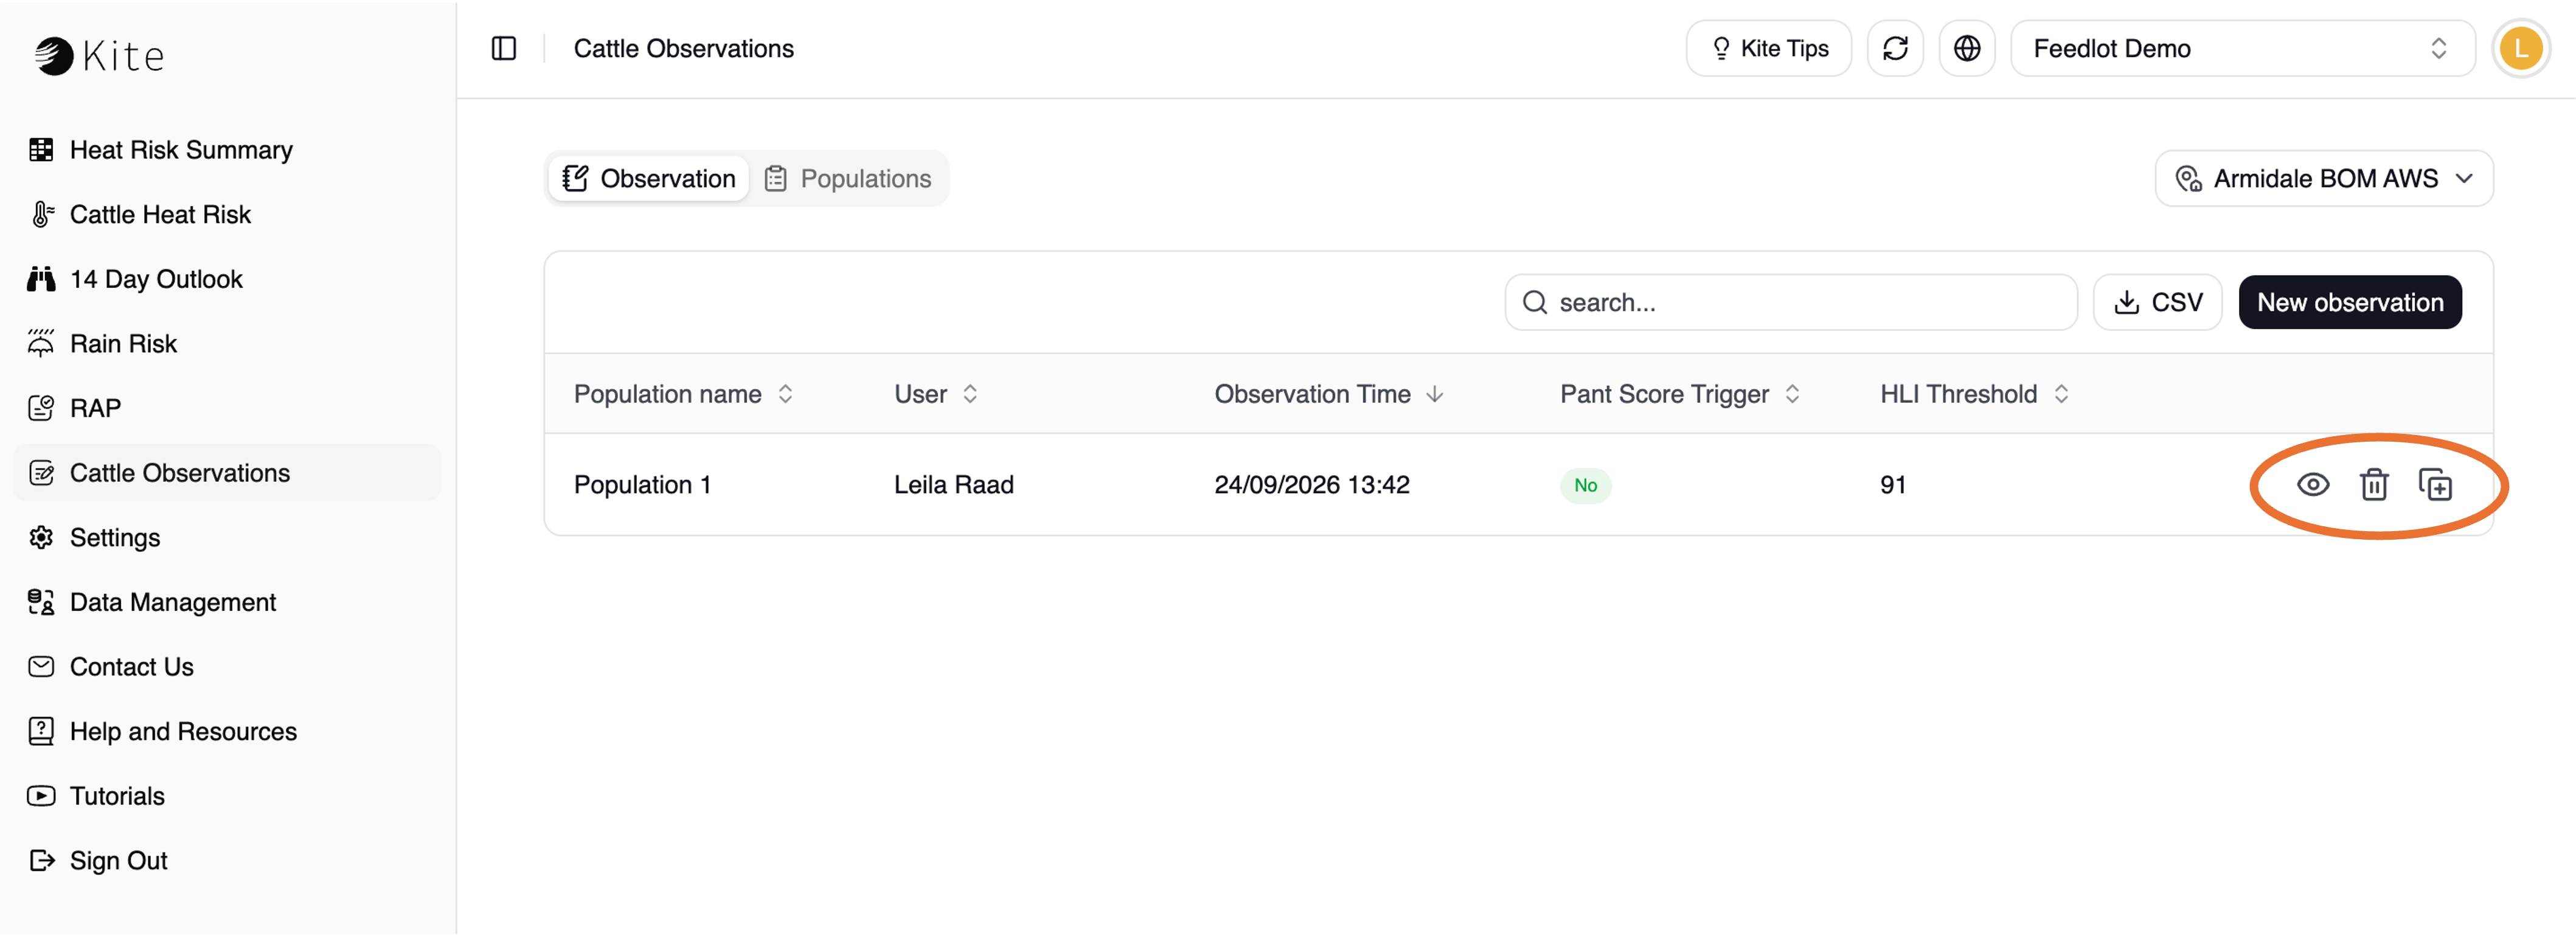This screenshot has width=2576, height=937.
Task: Expand the Feedlot Demo selector
Action: (x=2242, y=48)
